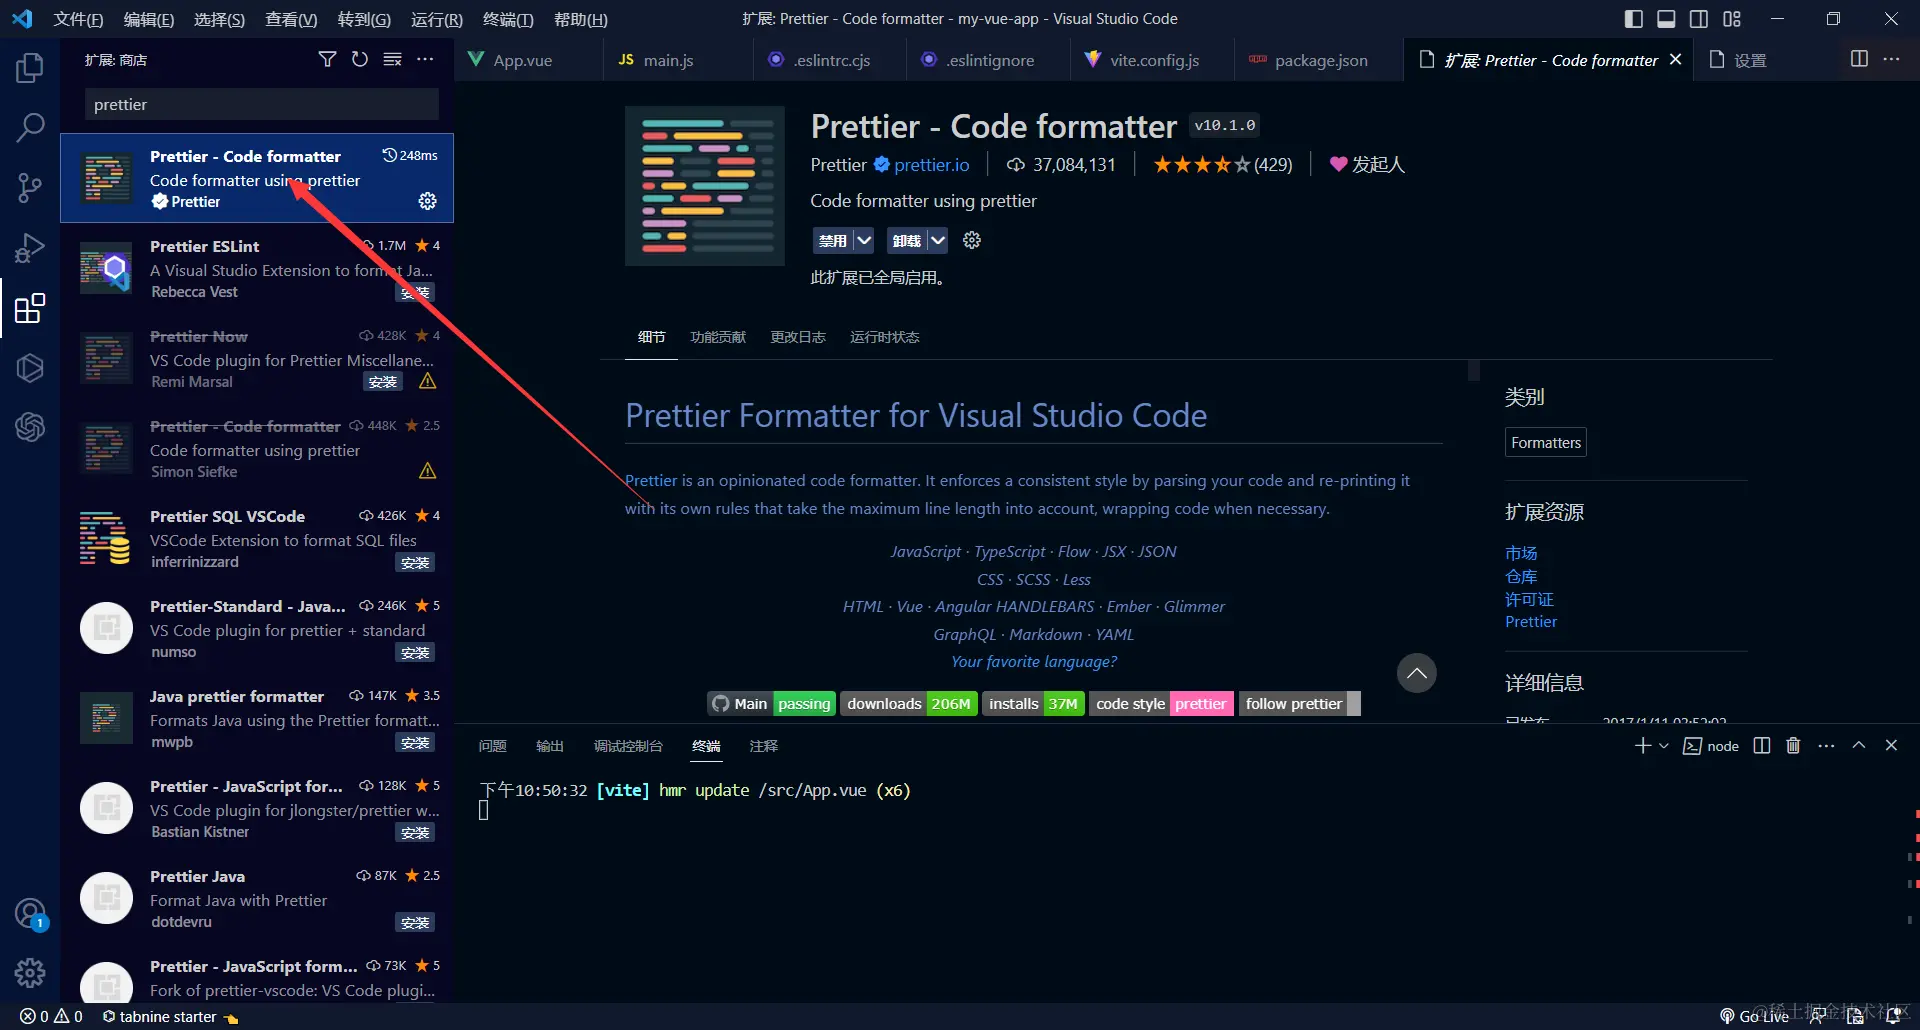
Task: Open the Manage gear in activity bar
Action: [x=30, y=972]
